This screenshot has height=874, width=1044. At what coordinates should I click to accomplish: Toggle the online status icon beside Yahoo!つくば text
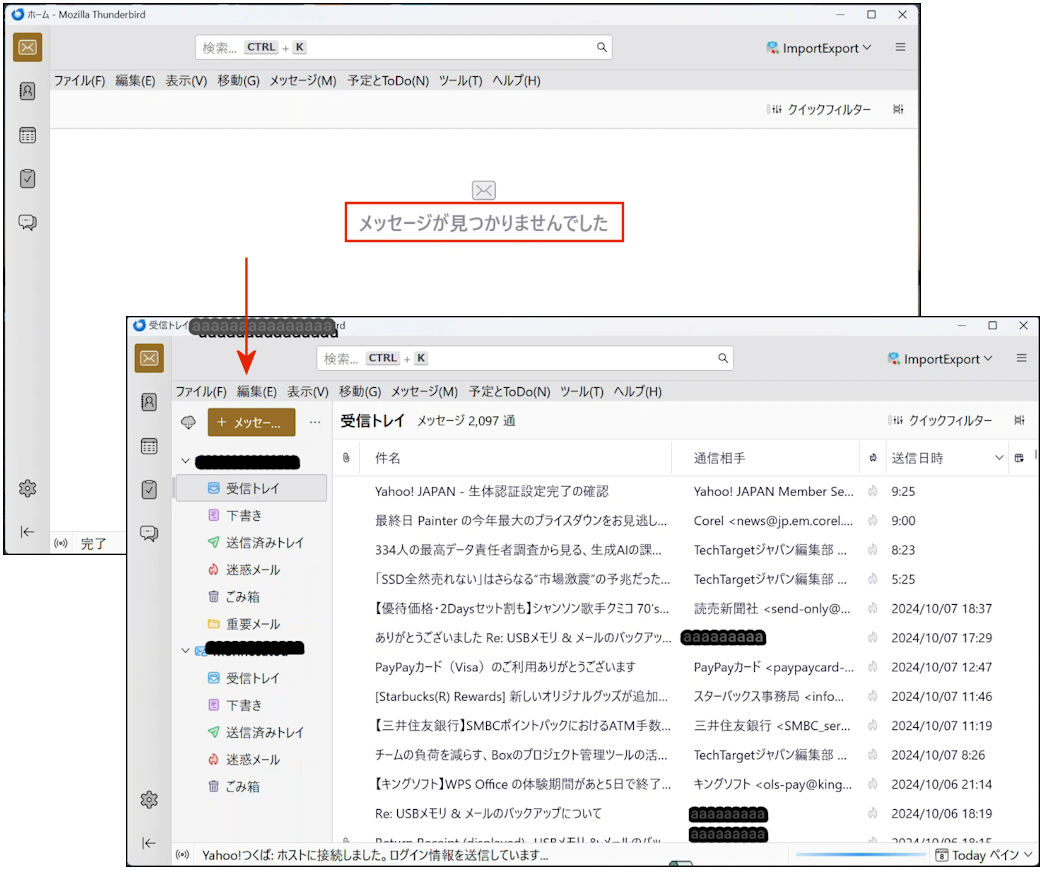click(x=183, y=855)
